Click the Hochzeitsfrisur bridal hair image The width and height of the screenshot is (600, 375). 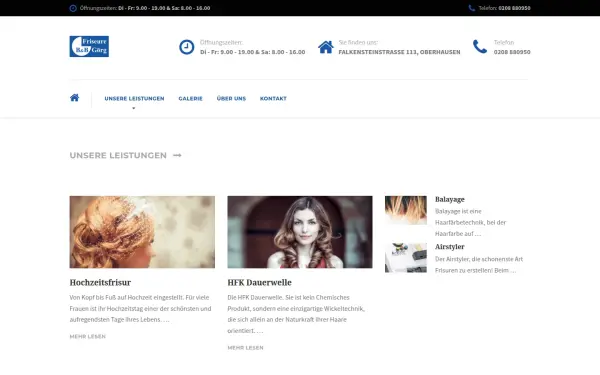142,232
